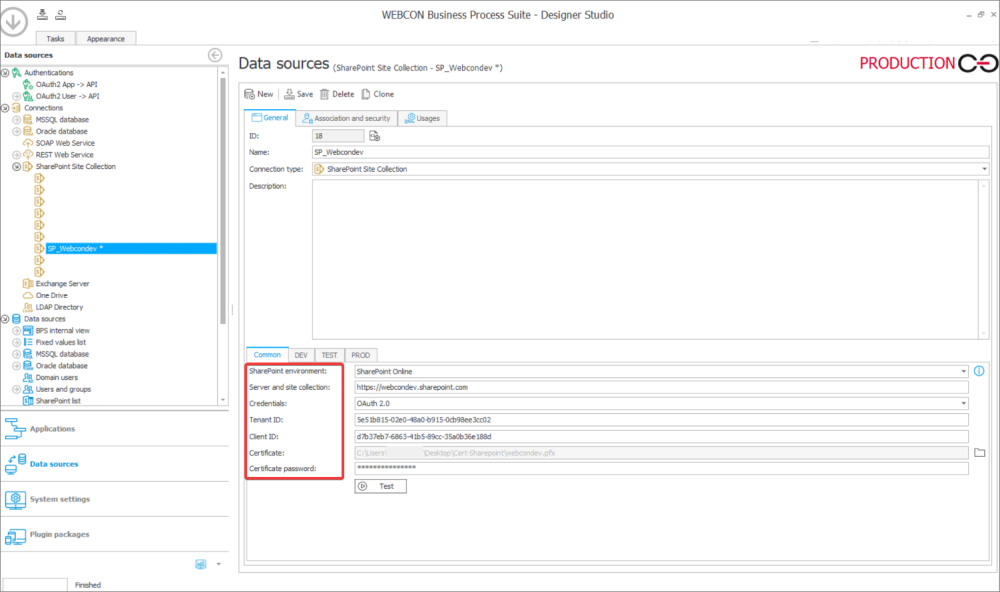Screen dimensions: 1000x592
Task: Switch to the Association and security tab
Action: click(x=346, y=118)
